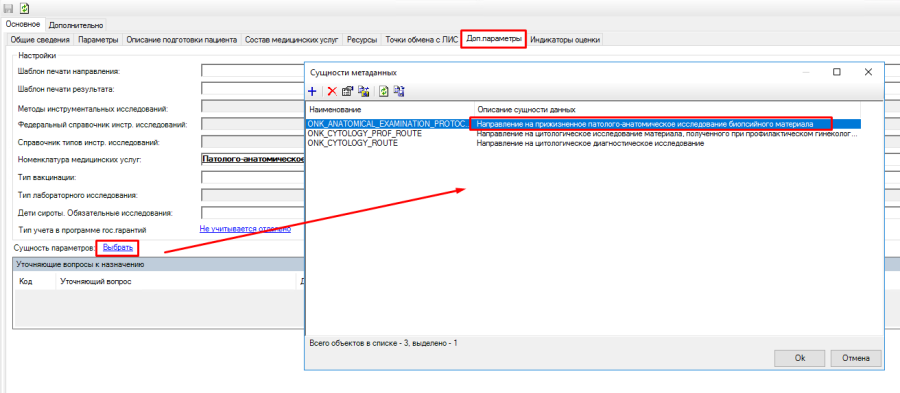
Task: Select the ONK_CYTOLOGY_PROF_ROUTE row
Action: (583, 134)
